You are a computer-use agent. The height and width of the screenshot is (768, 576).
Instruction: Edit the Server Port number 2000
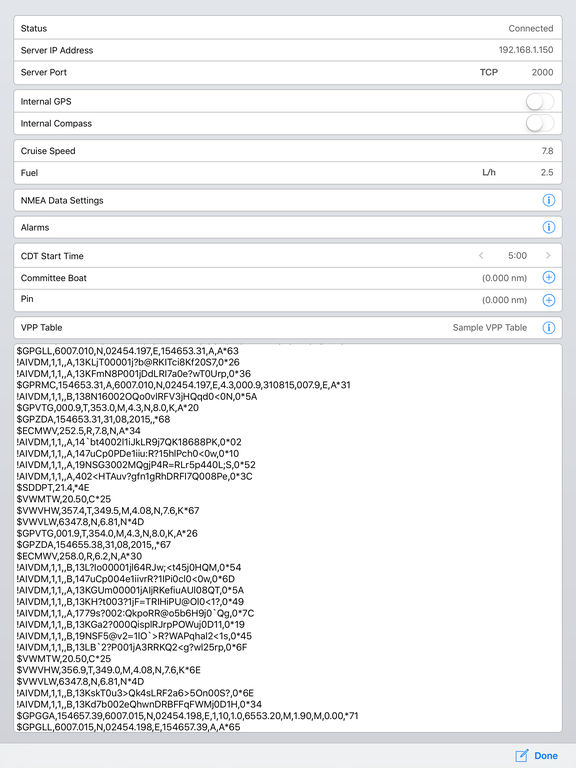542,72
